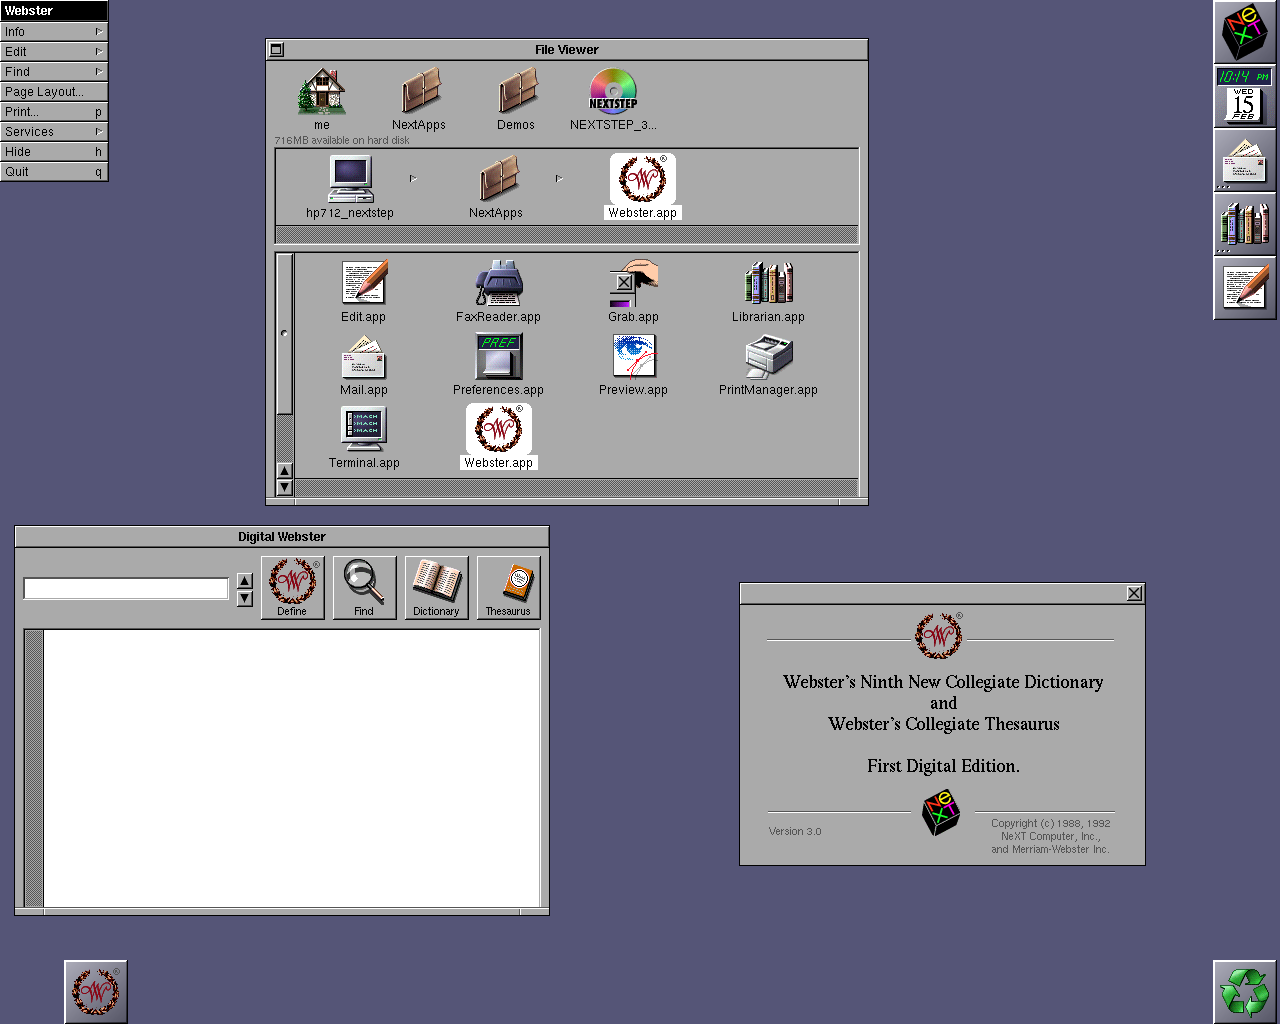The height and width of the screenshot is (1024, 1280).
Task: Click the NeXT cube in the about panel
Action: tap(941, 812)
